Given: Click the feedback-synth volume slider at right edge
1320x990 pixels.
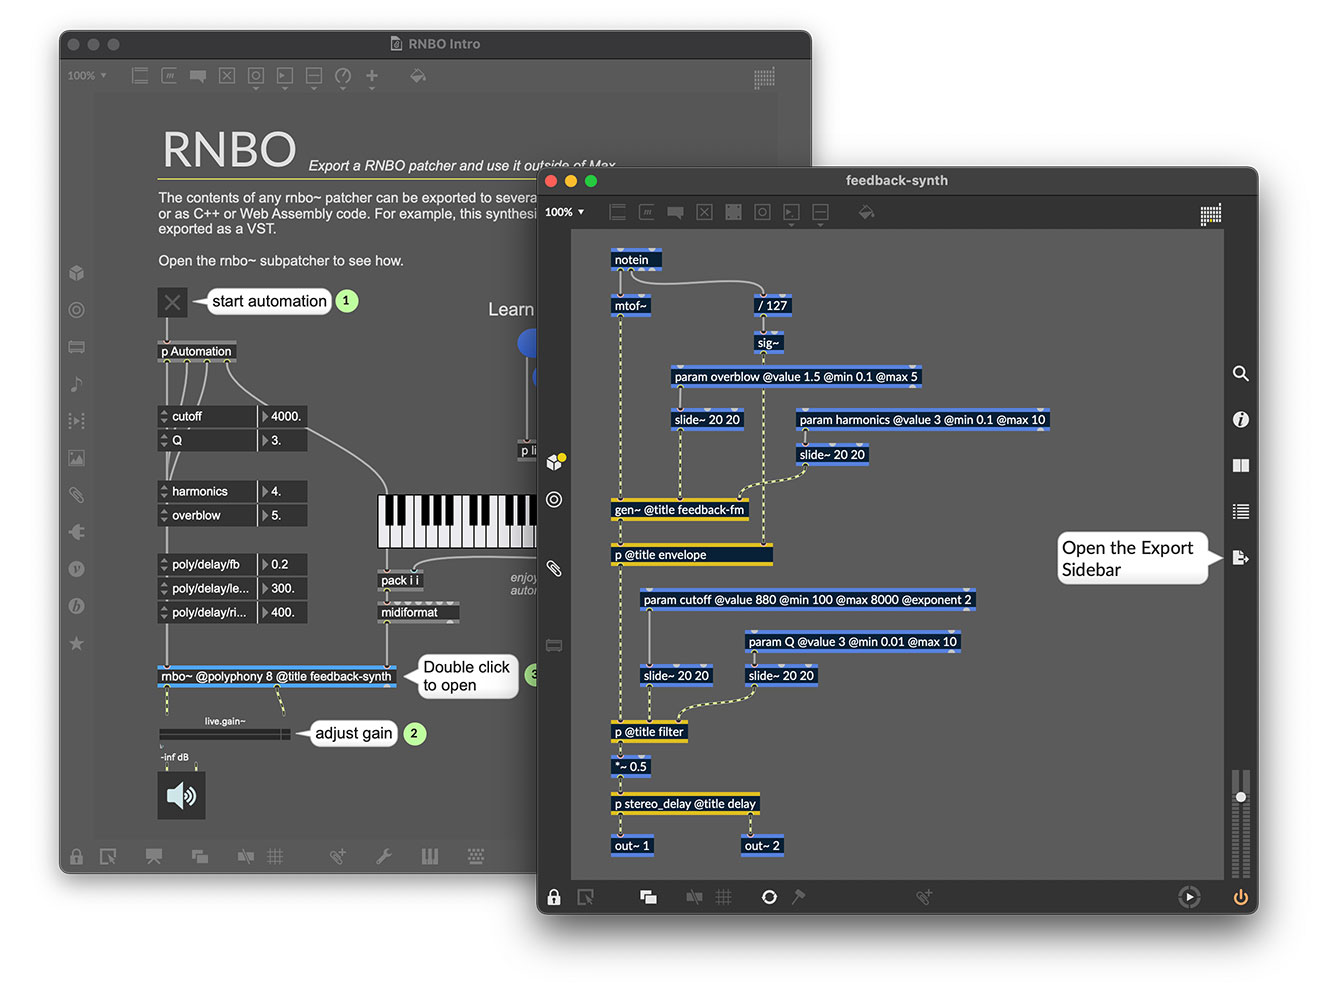Looking at the screenshot, I should point(1240,824).
